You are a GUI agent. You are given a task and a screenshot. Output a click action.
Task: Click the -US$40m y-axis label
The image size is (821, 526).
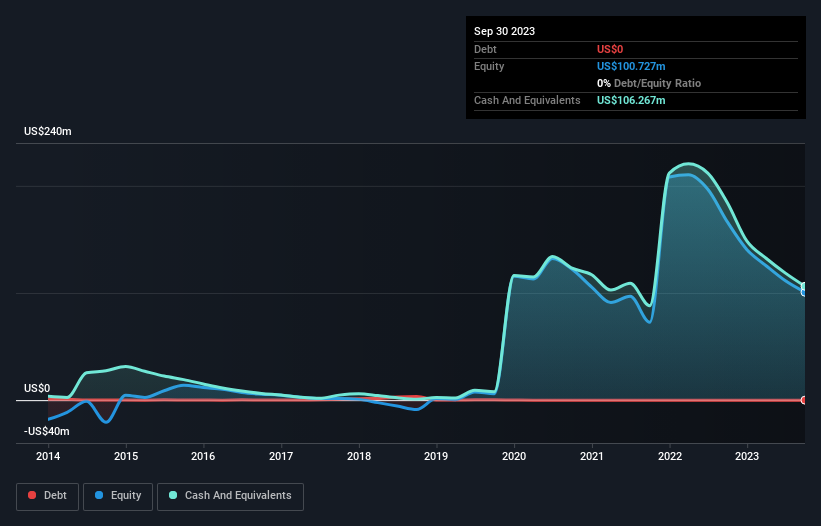(x=47, y=431)
